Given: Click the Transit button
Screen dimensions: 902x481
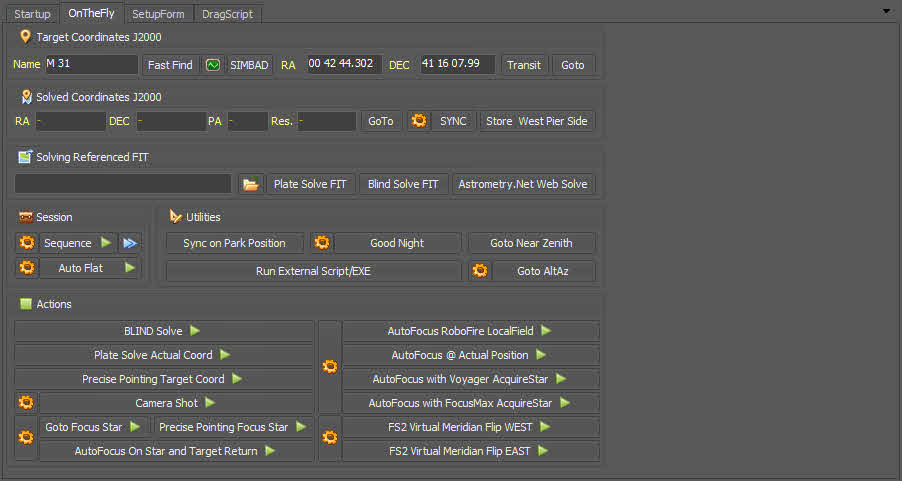Looking at the screenshot, I should pos(523,65).
